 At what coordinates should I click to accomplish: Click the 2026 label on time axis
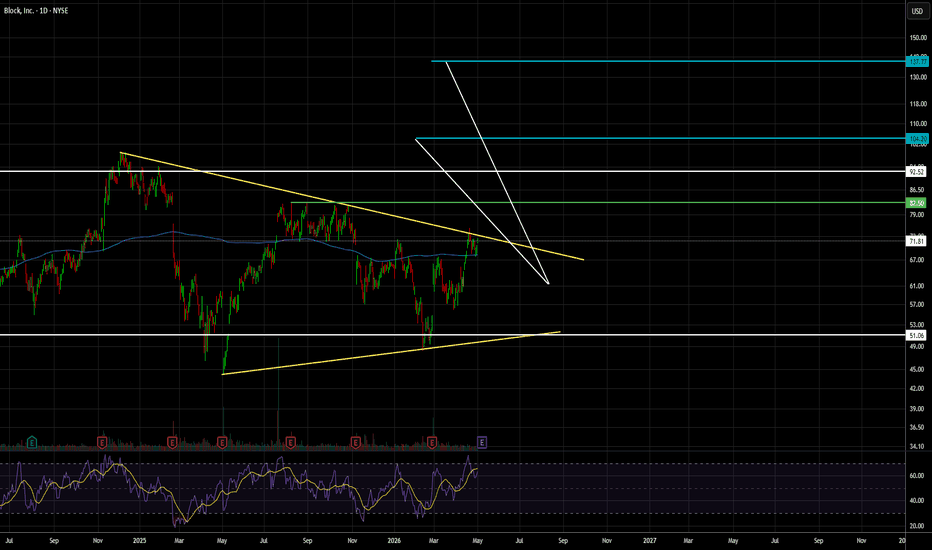pyautogui.click(x=394, y=540)
